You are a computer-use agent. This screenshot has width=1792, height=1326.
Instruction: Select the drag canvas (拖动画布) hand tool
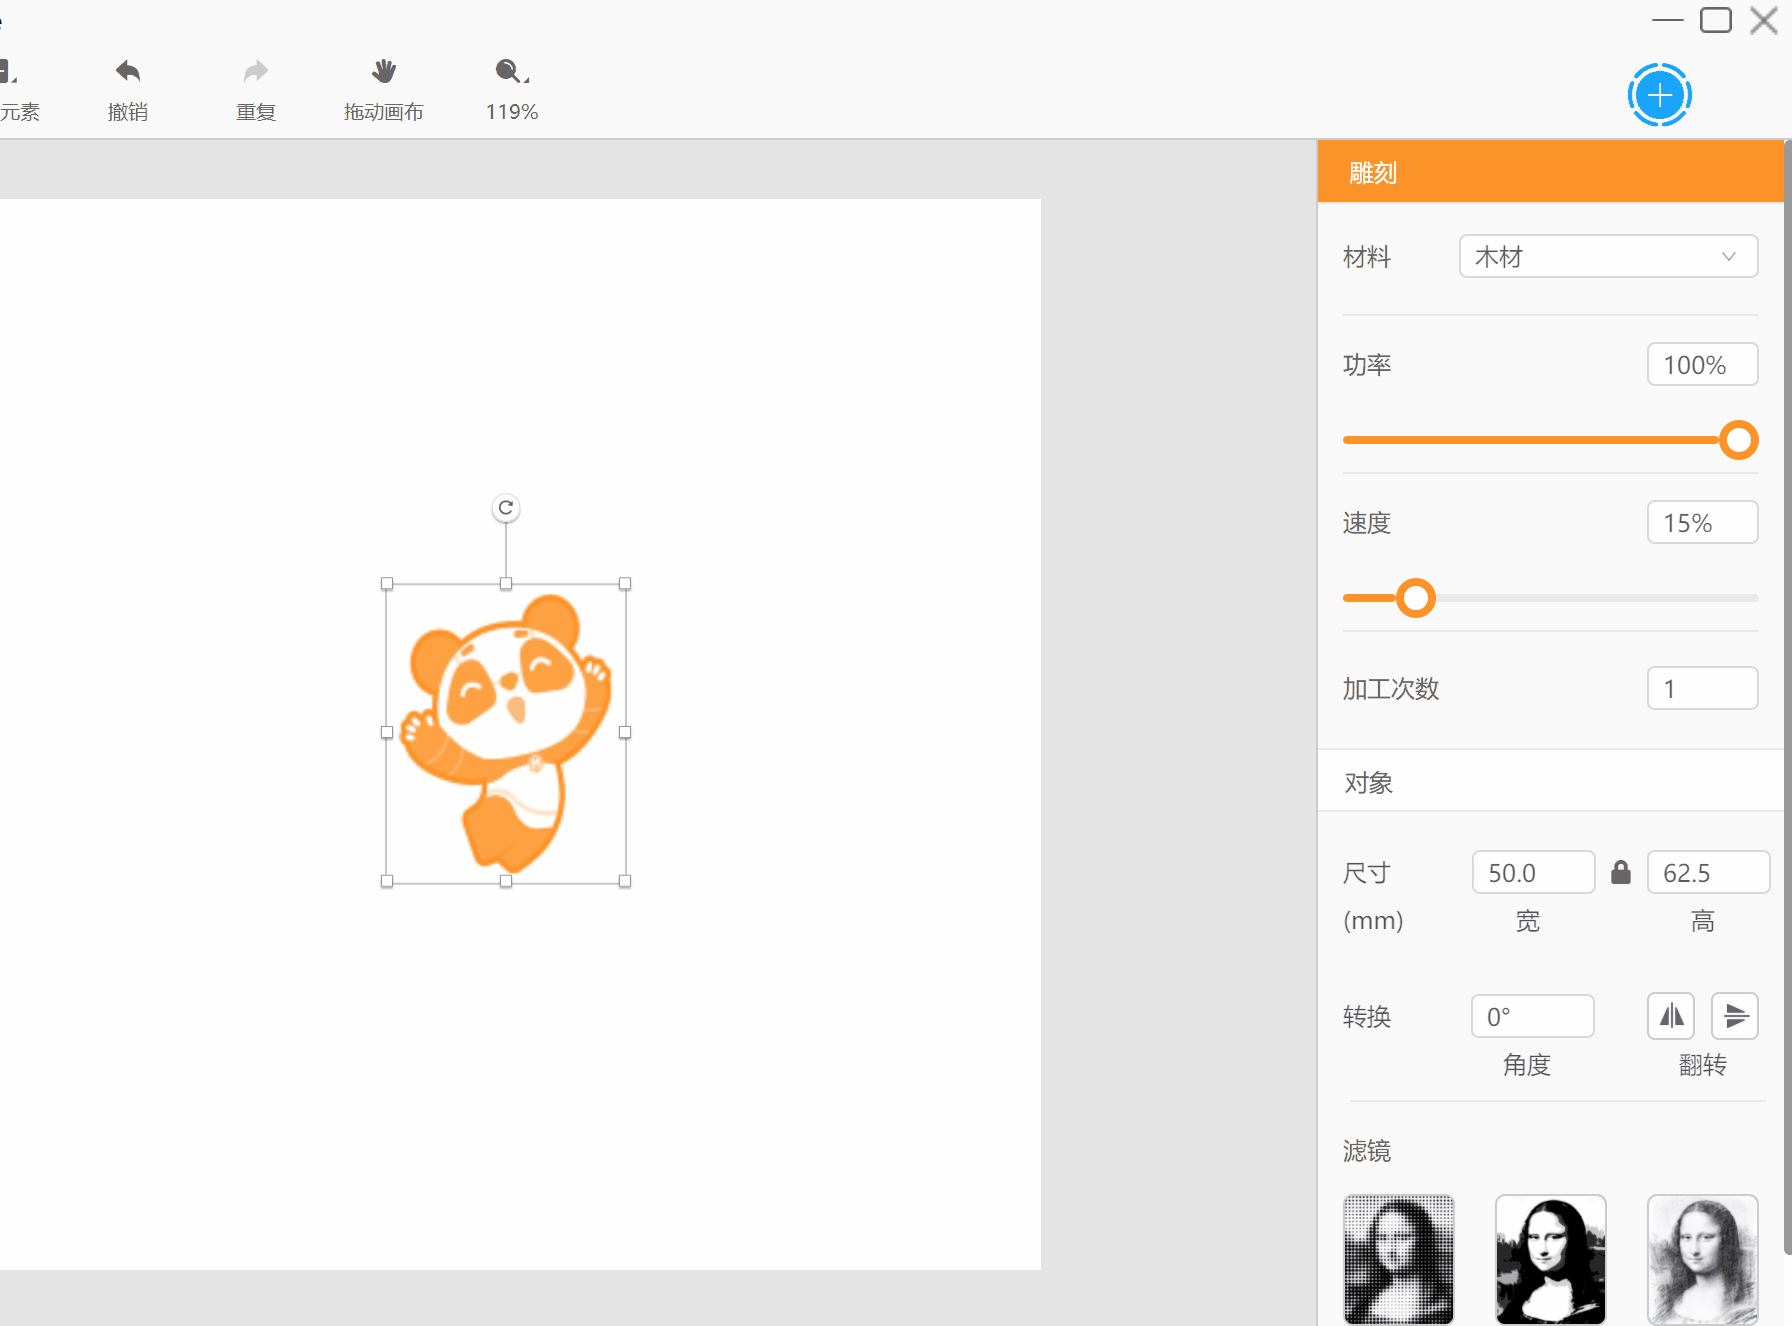point(384,71)
